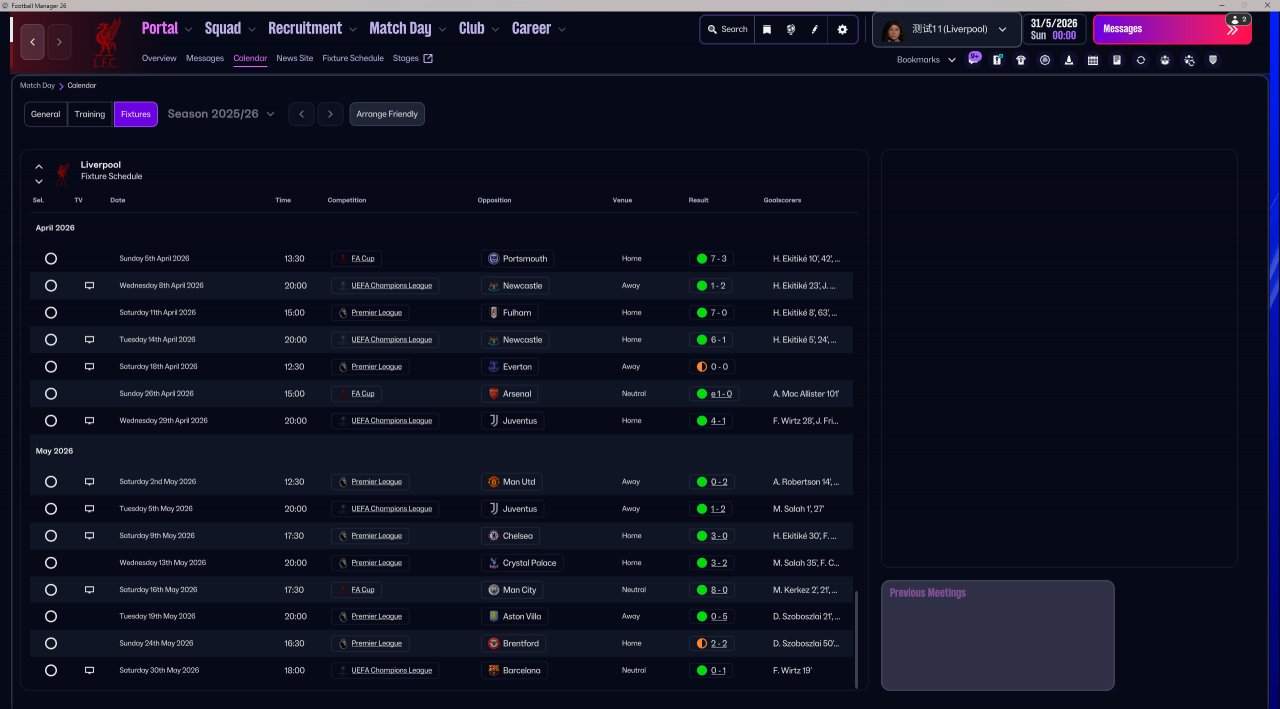Click the Liverpool club crest in header
1280x709 pixels.
[x=108, y=43]
